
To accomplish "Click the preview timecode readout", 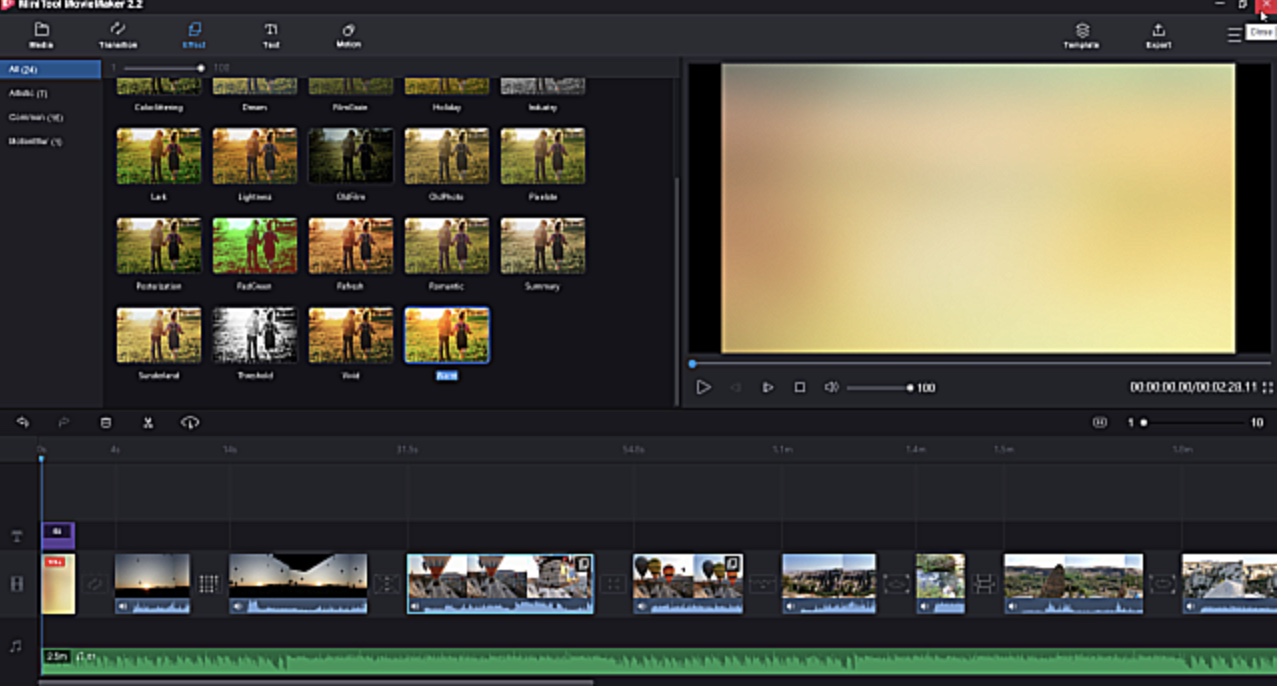I will coord(1193,387).
